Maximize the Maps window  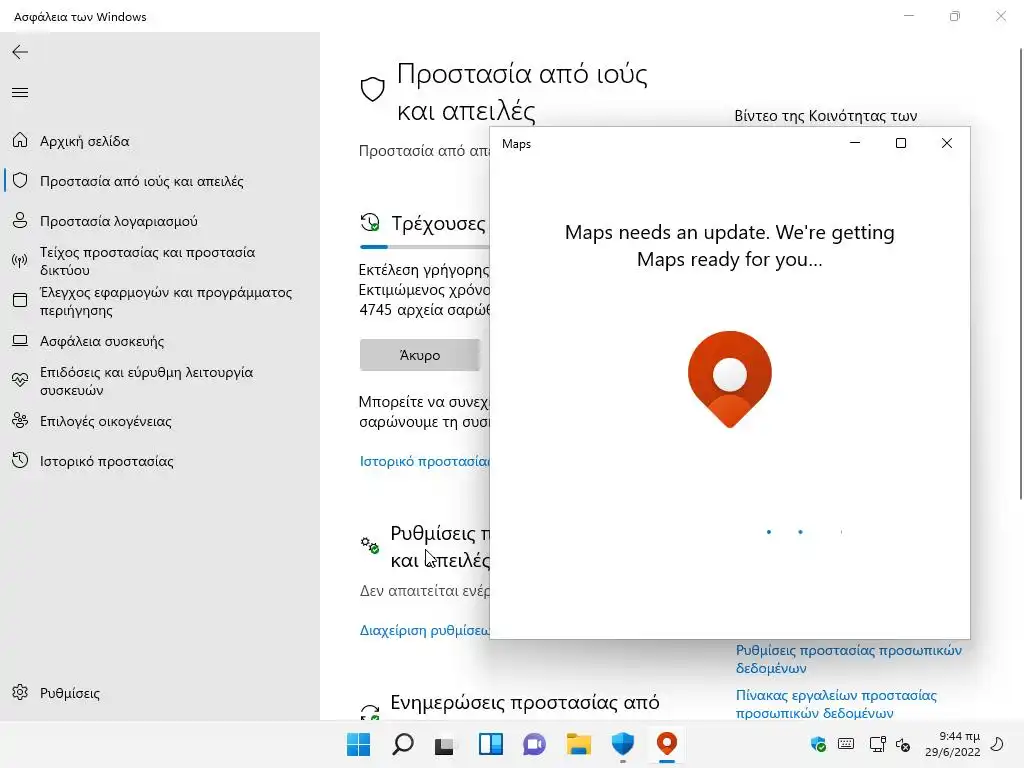tap(901, 143)
